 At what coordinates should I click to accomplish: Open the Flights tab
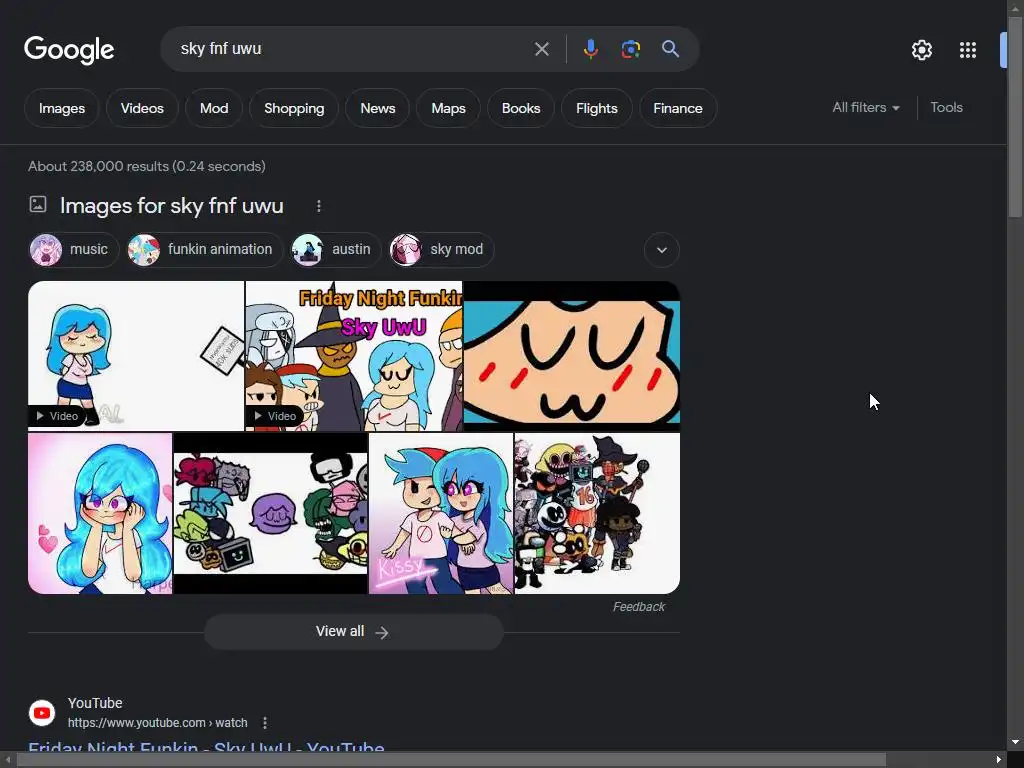pyautogui.click(x=596, y=108)
